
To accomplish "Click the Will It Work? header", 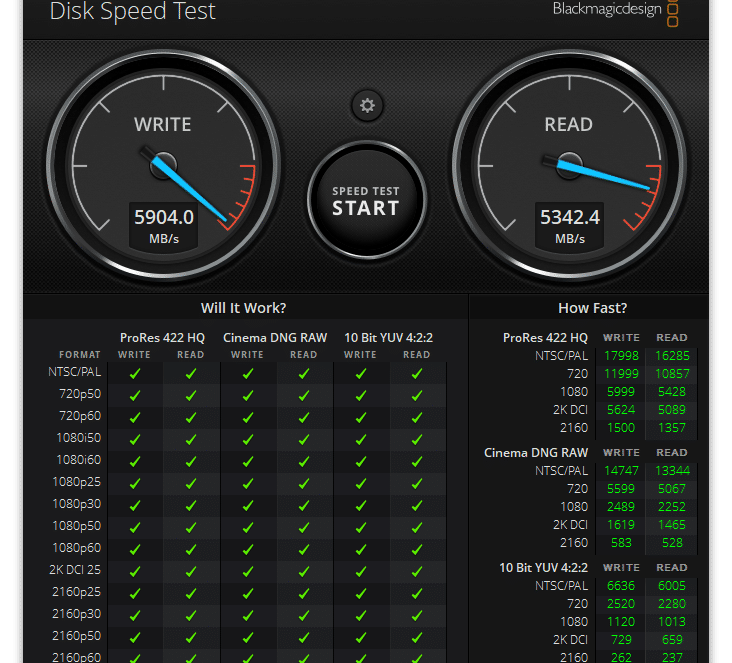I will (243, 308).
